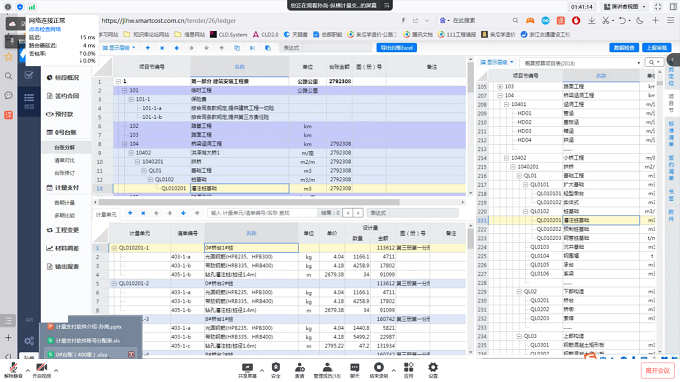Open the checkbox task icon in dark sidebar
This screenshot has width=680, height=382.
coord(29,75)
